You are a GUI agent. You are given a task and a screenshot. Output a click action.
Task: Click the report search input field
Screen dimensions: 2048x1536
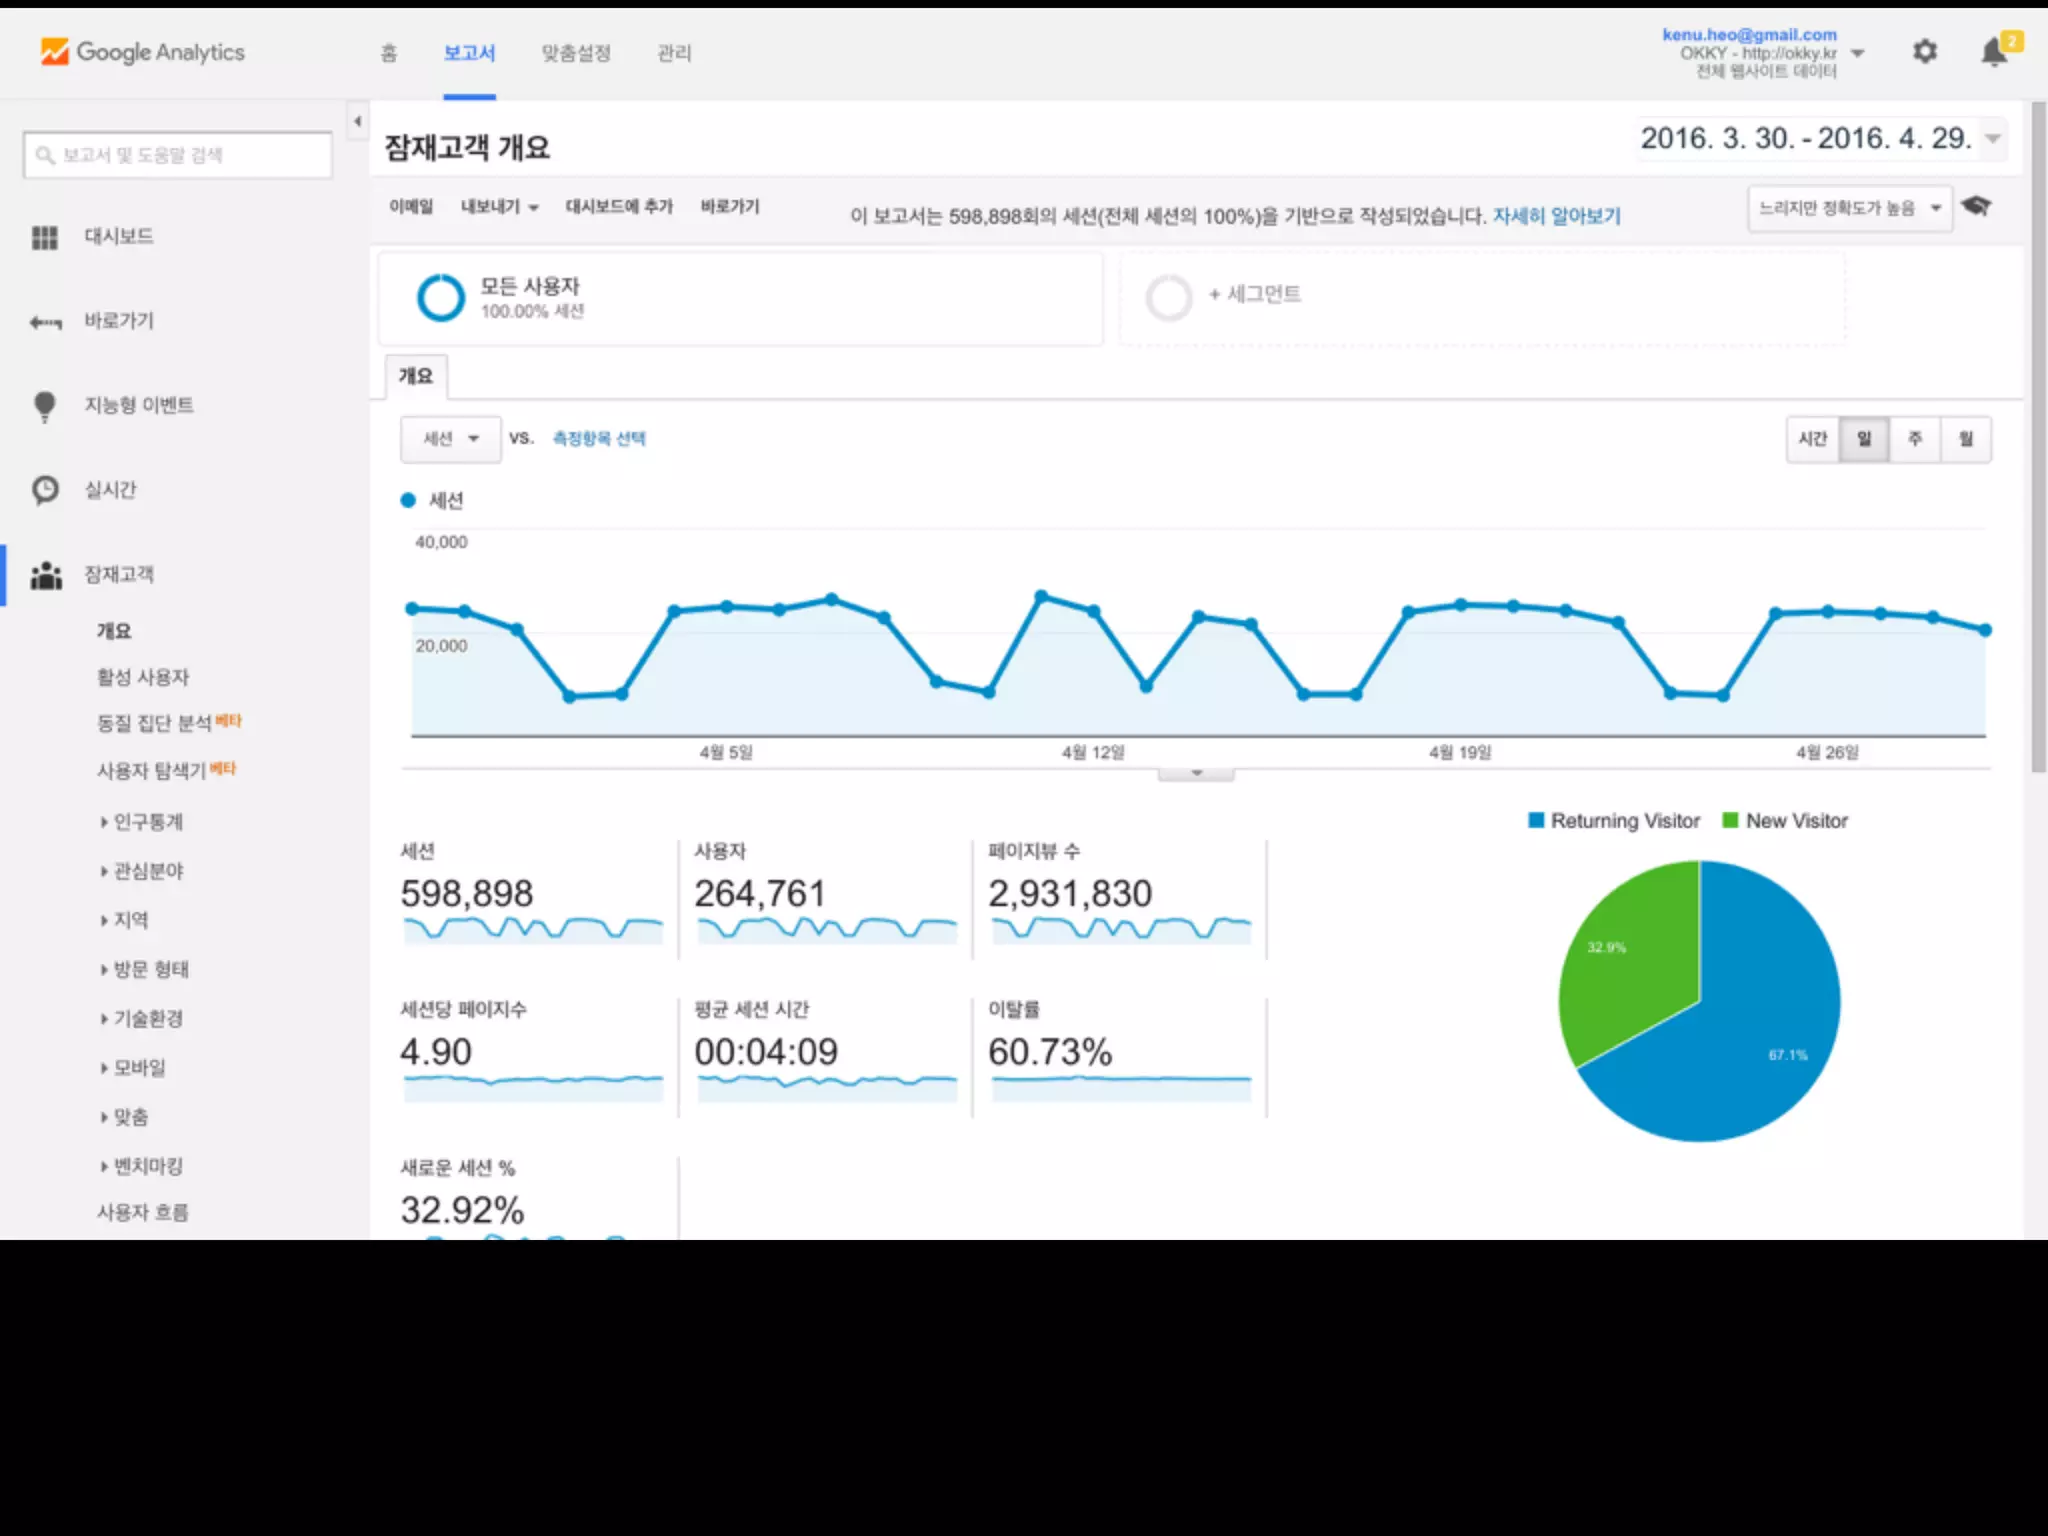180,155
